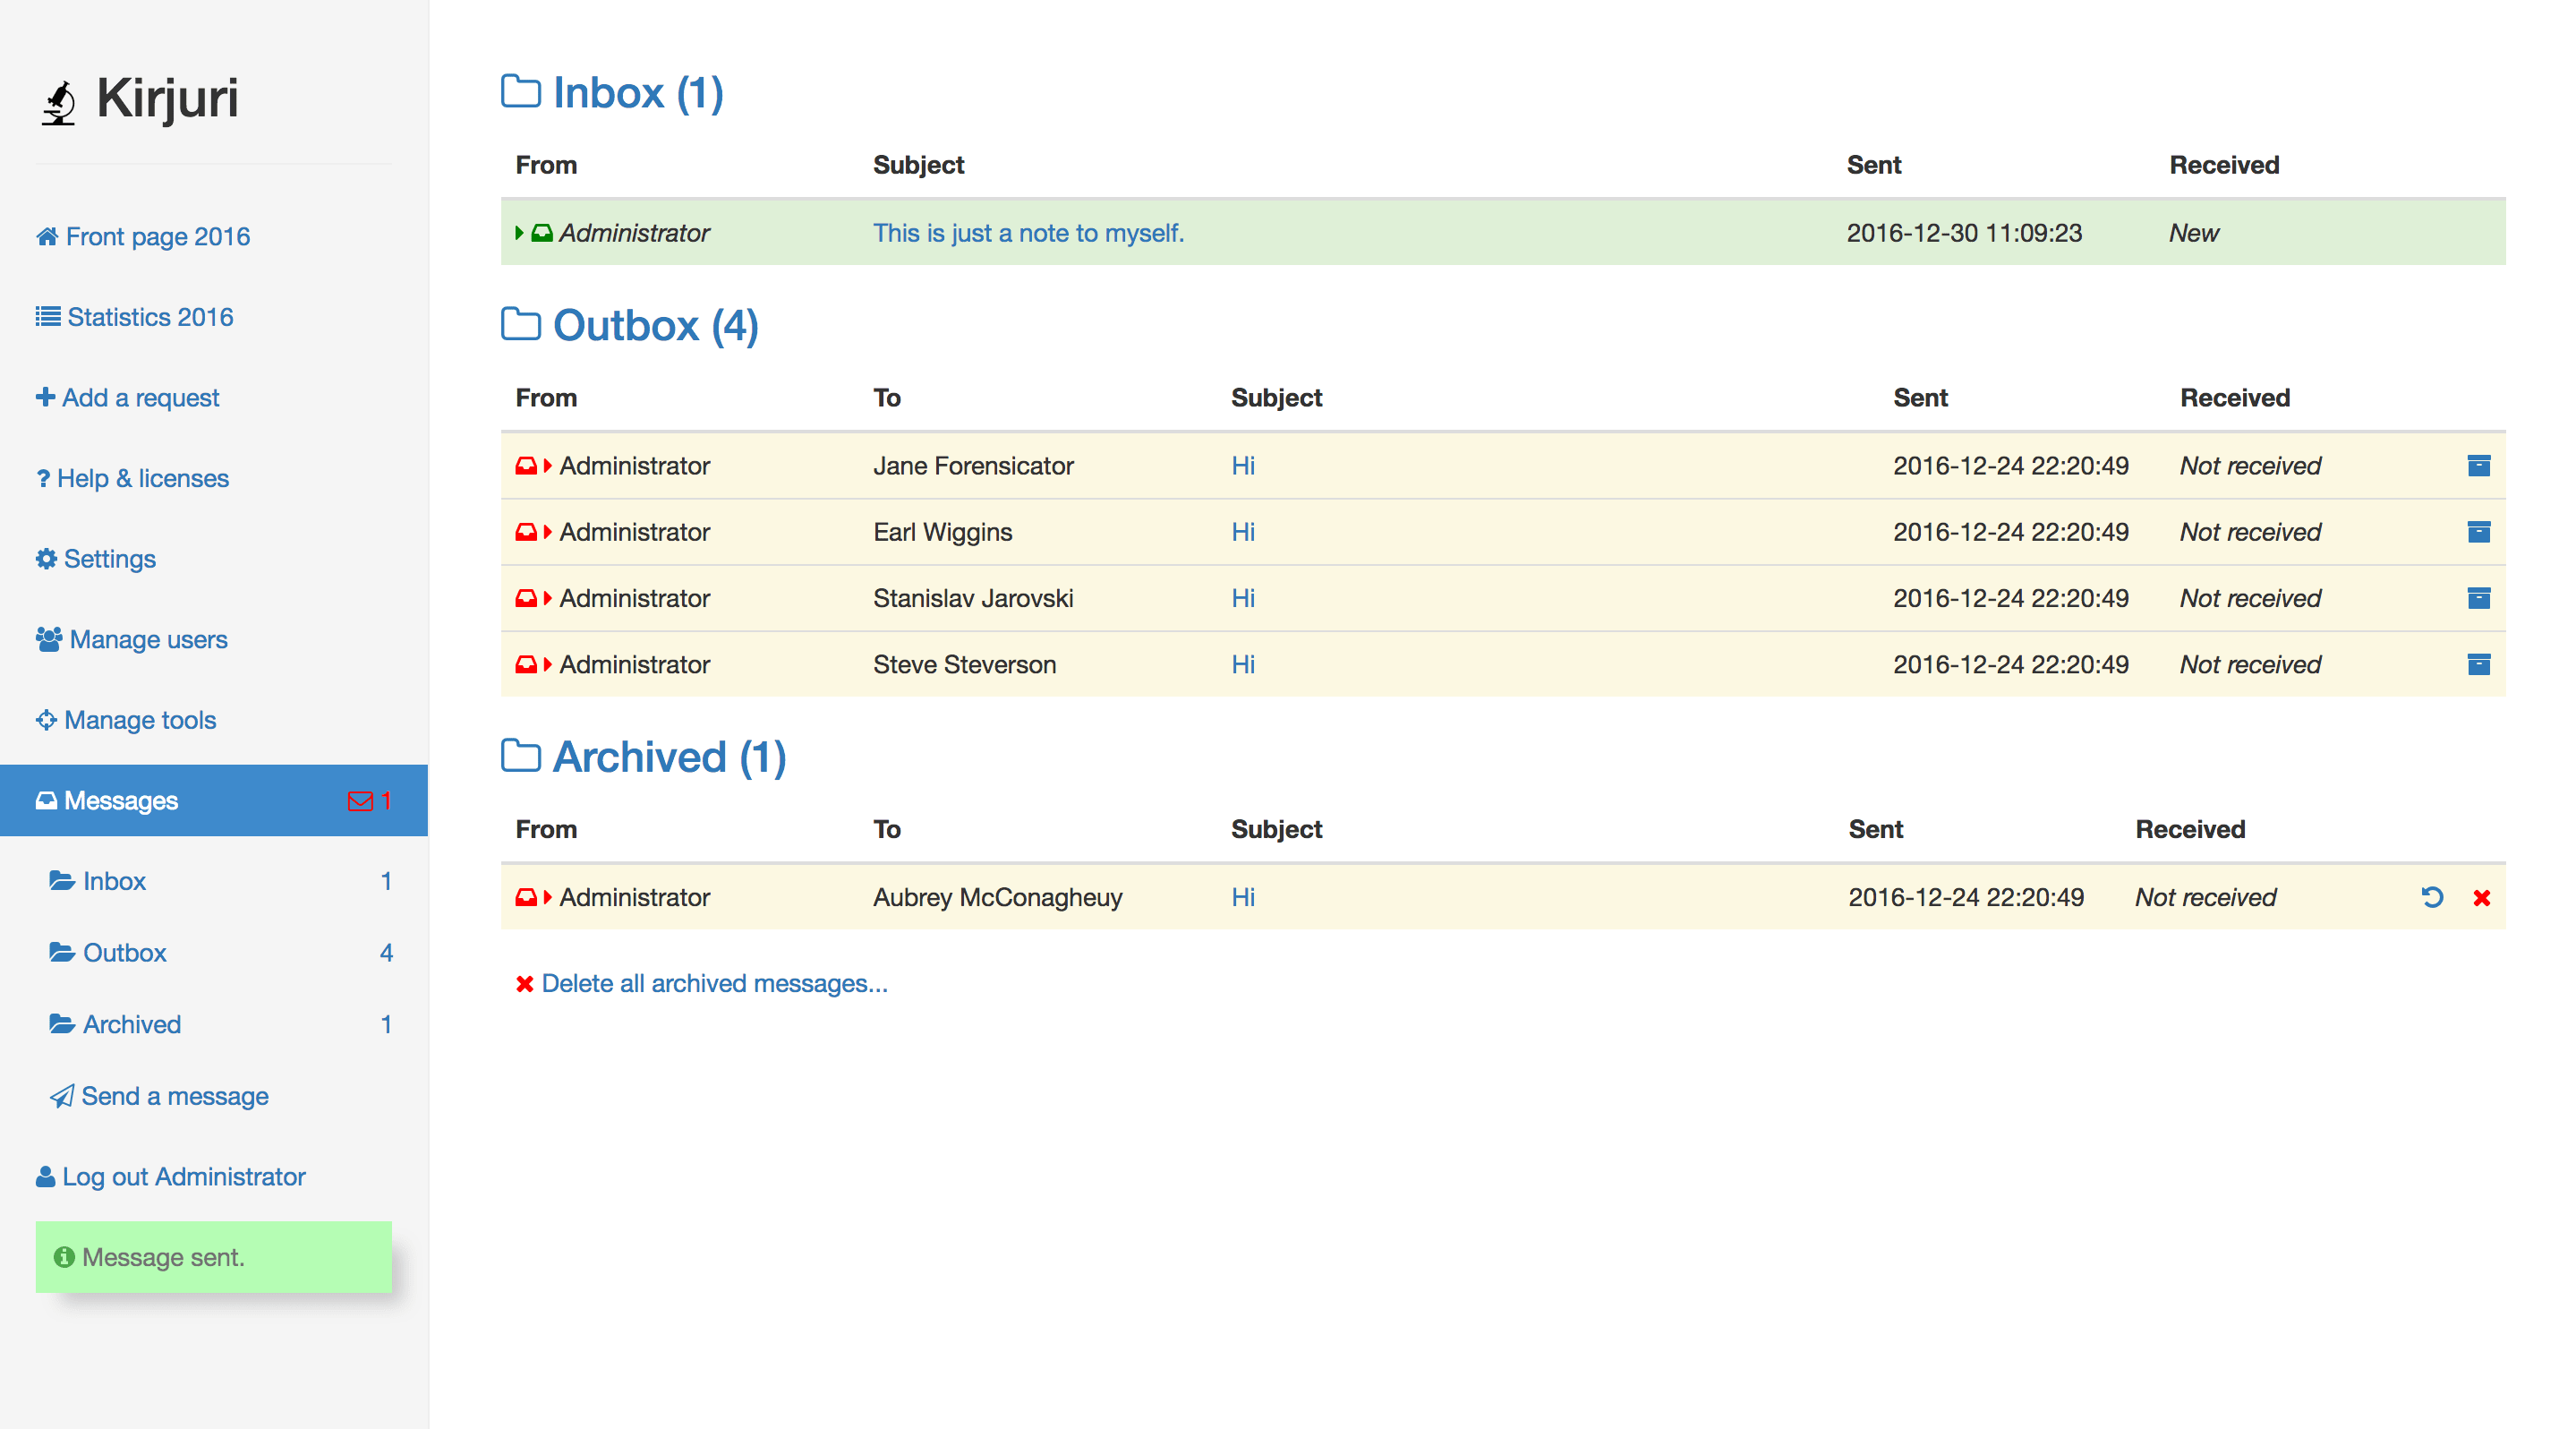Expand arrow on archived Administrator message

coord(548,897)
